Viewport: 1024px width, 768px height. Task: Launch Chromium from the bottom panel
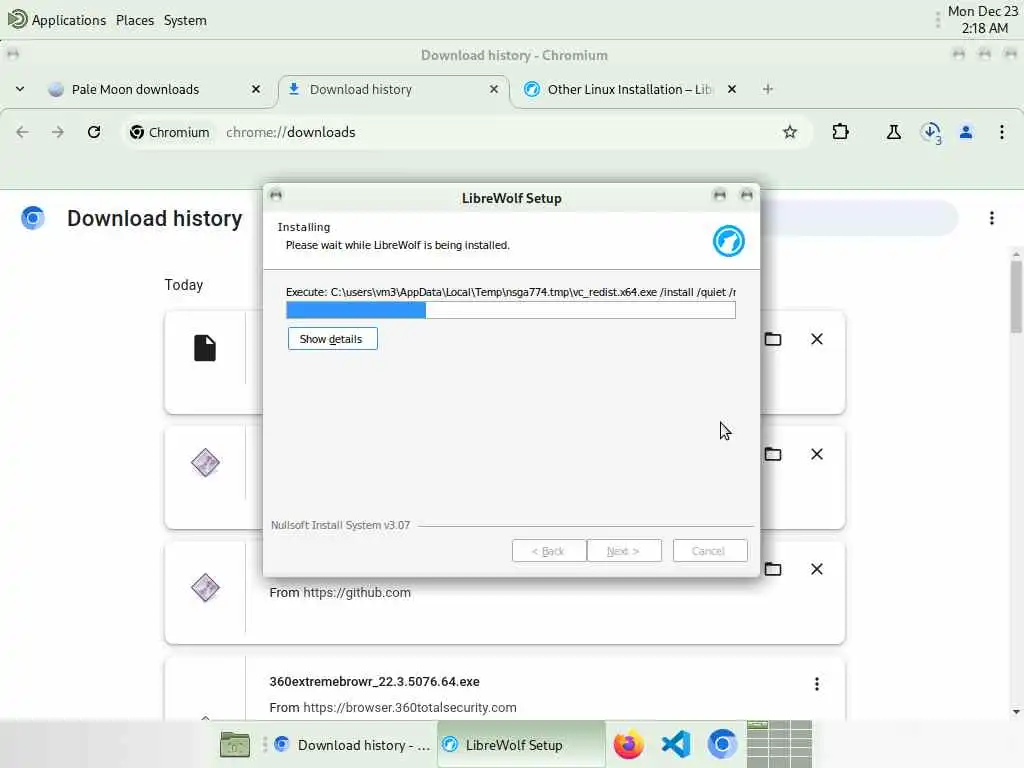coord(722,744)
